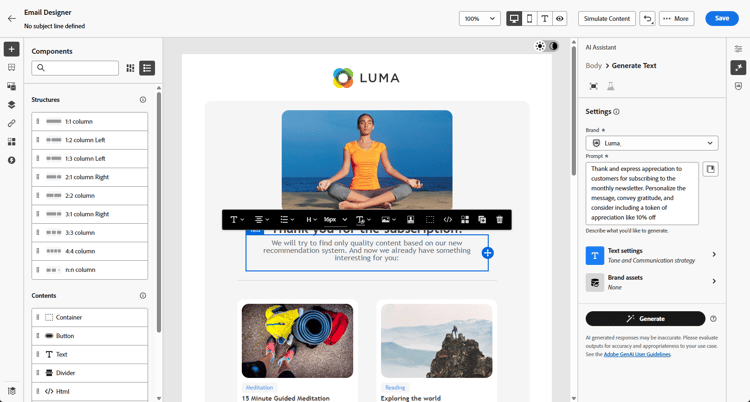Image resolution: width=750 pixels, height=402 pixels.
Task: Switch to mobile preview mode
Action: [x=529, y=19]
